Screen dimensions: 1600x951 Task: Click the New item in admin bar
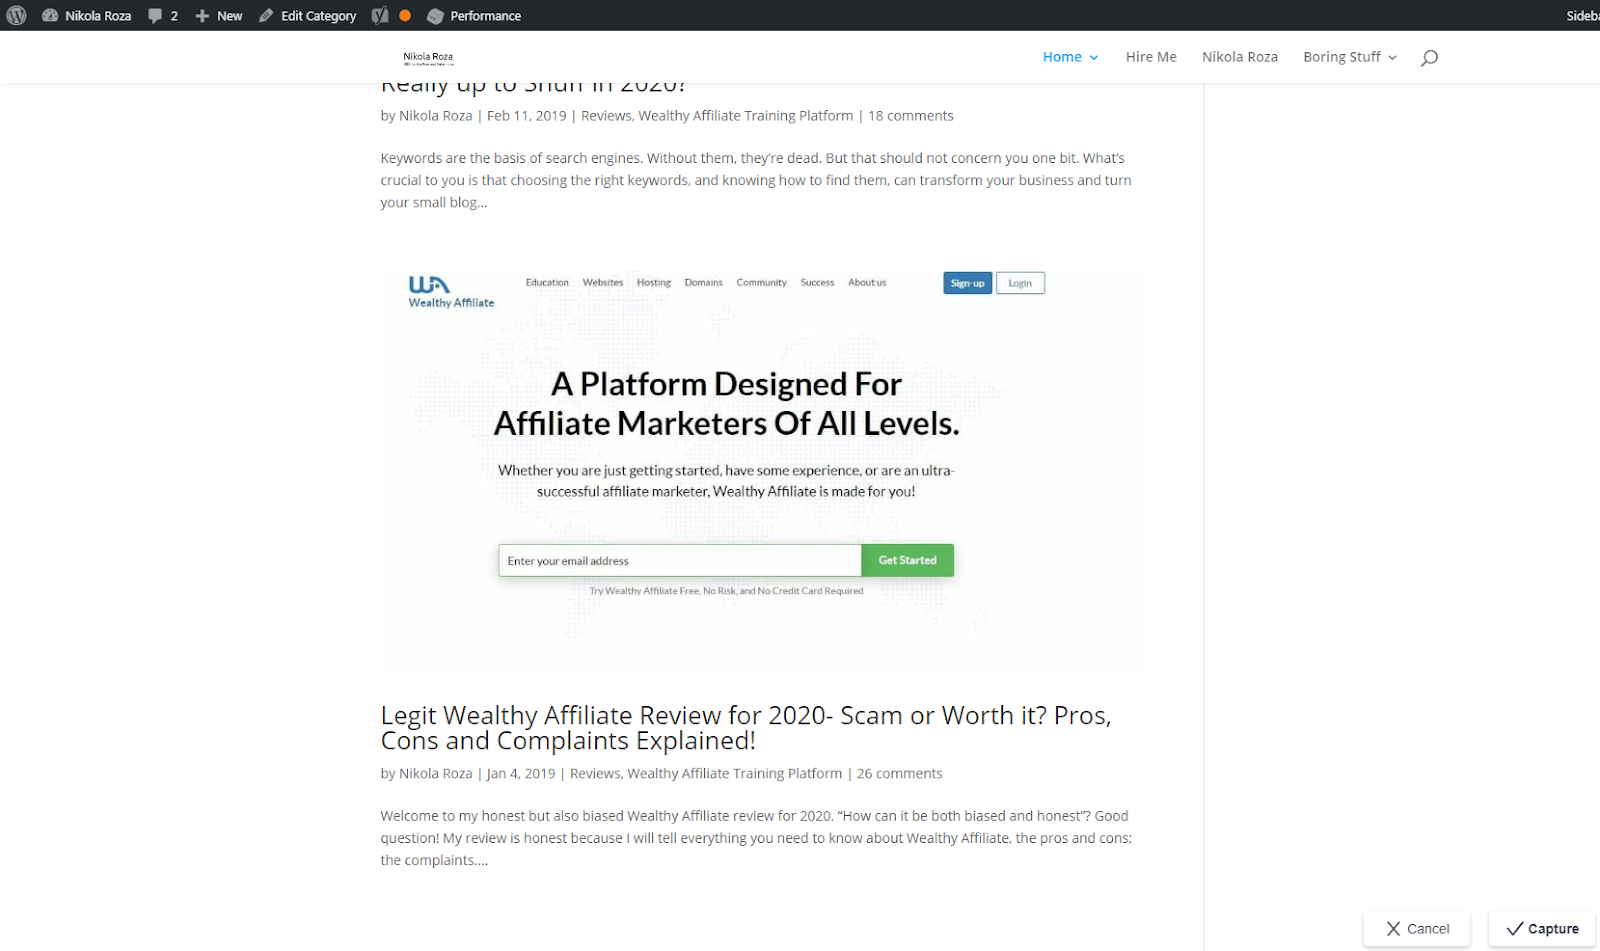click(219, 16)
